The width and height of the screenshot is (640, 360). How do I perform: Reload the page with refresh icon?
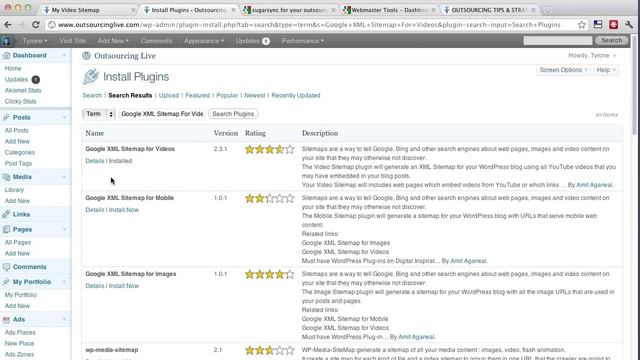coord(36,25)
